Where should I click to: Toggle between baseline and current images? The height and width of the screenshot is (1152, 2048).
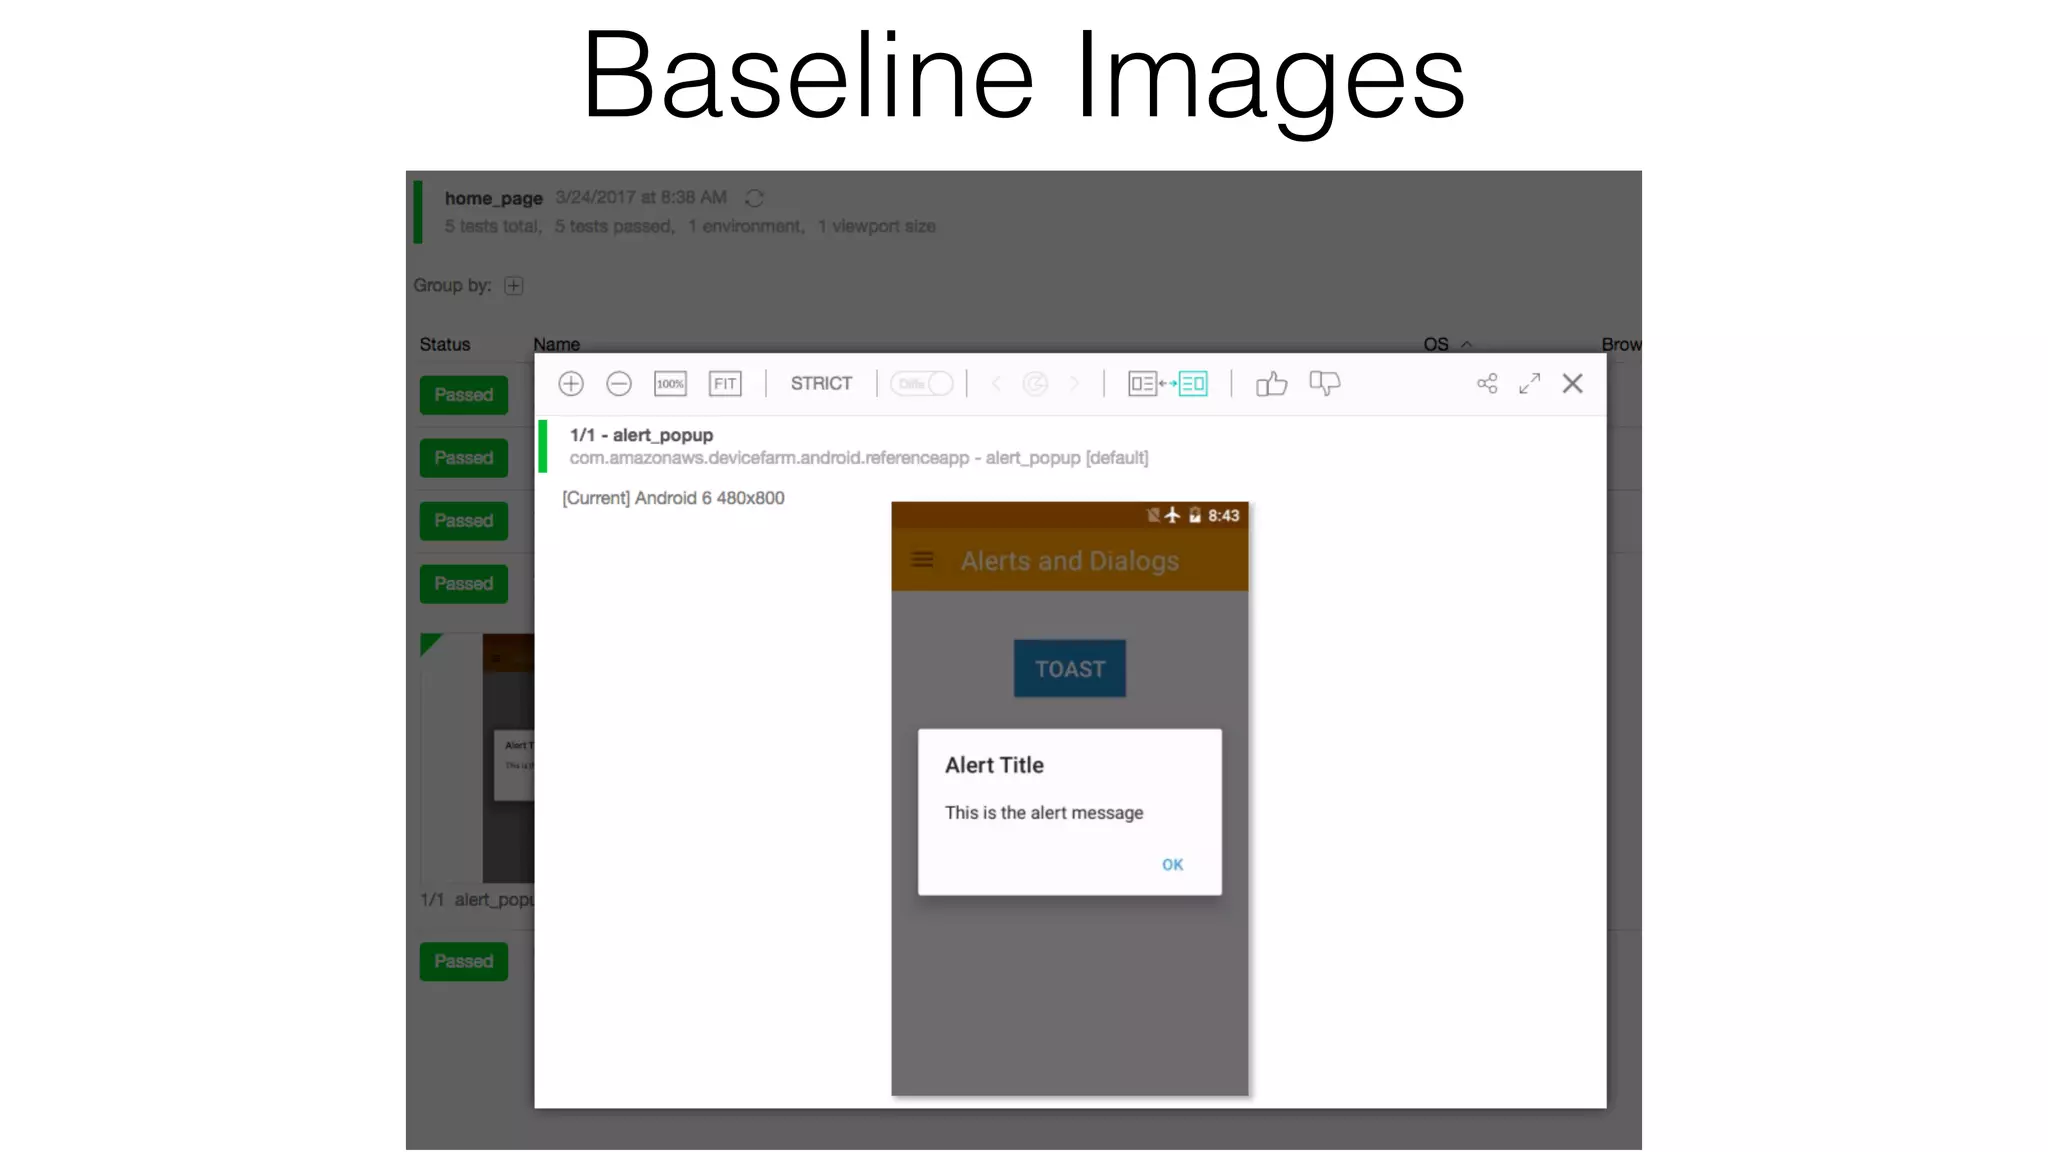coord(1168,384)
